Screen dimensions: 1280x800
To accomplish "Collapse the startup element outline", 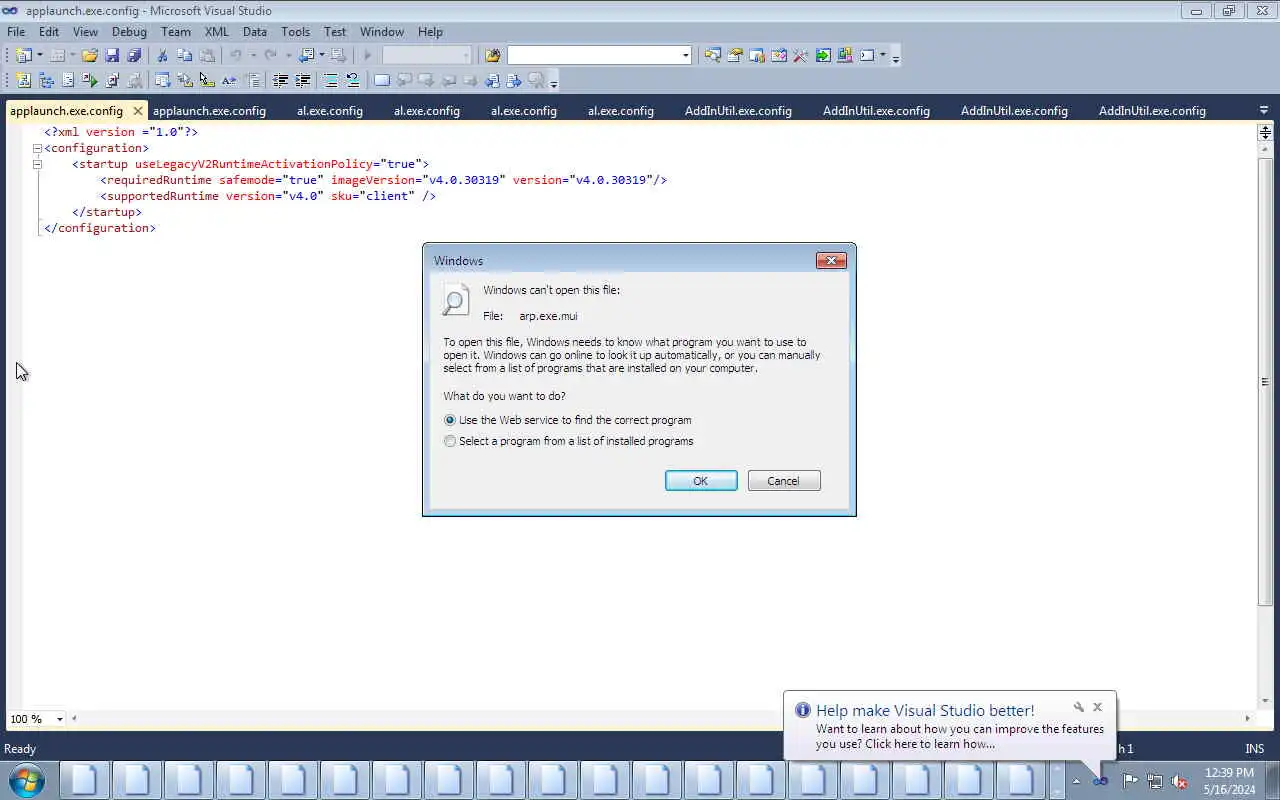I will (37, 164).
